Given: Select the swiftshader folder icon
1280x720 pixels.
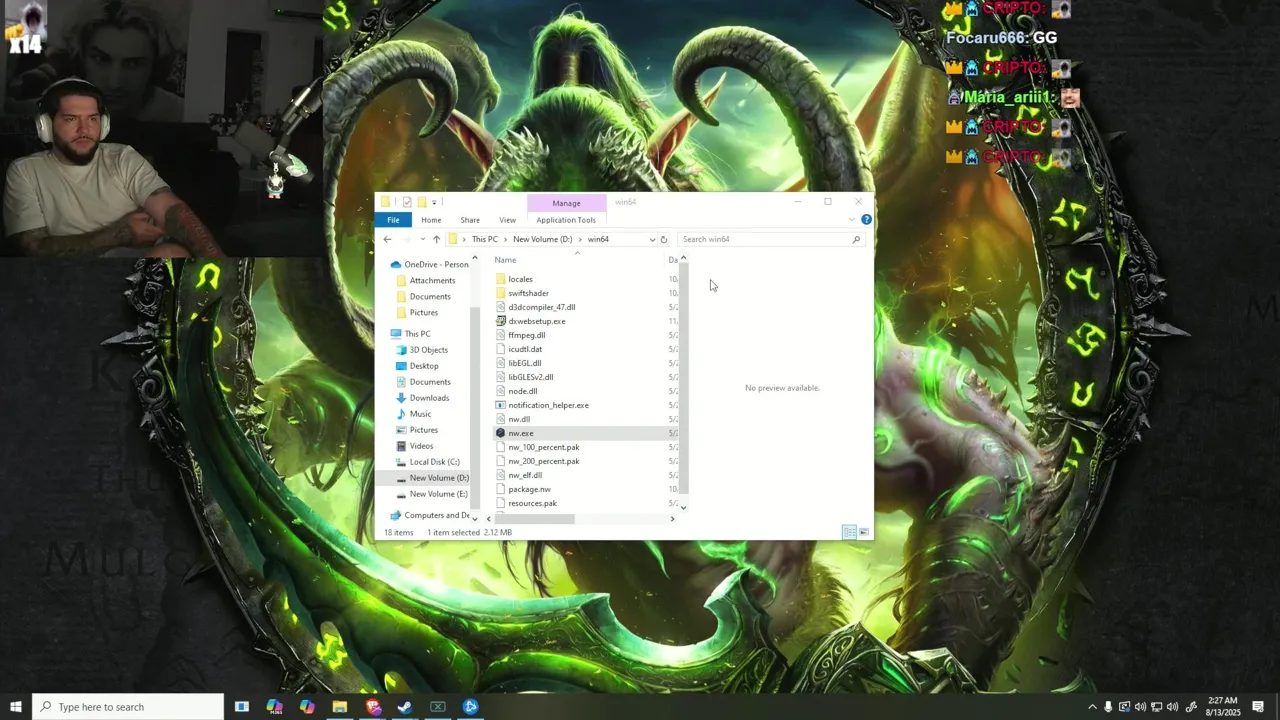Looking at the screenshot, I should pyautogui.click(x=501, y=293).
